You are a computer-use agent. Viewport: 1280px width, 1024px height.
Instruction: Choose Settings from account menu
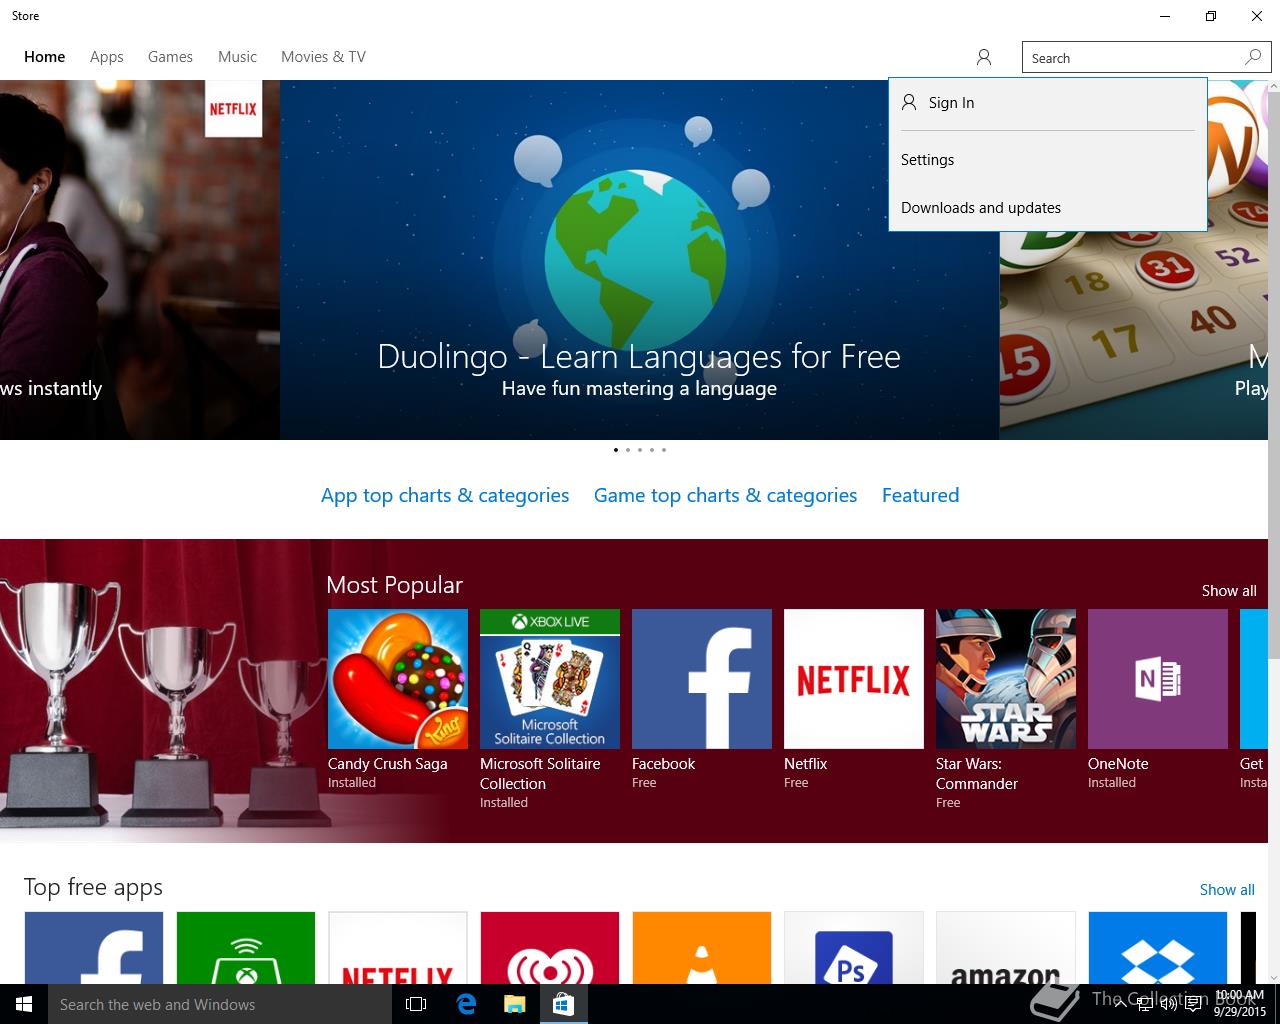1048,160
